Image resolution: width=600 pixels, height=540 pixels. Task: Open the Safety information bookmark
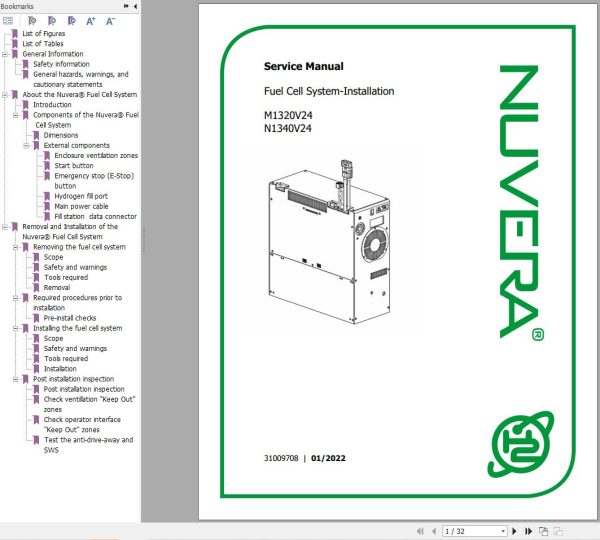(x=61, y=64)
